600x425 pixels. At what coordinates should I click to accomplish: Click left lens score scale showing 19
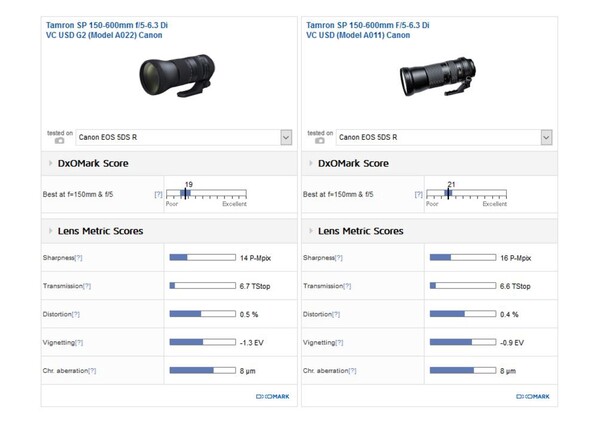click(206, 194)
